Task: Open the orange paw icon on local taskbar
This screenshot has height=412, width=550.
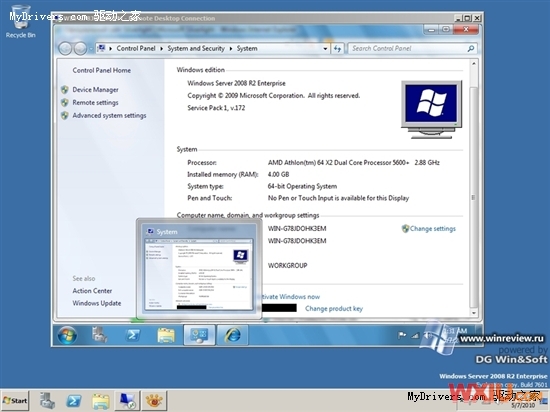Action: [x=154, y=400]
